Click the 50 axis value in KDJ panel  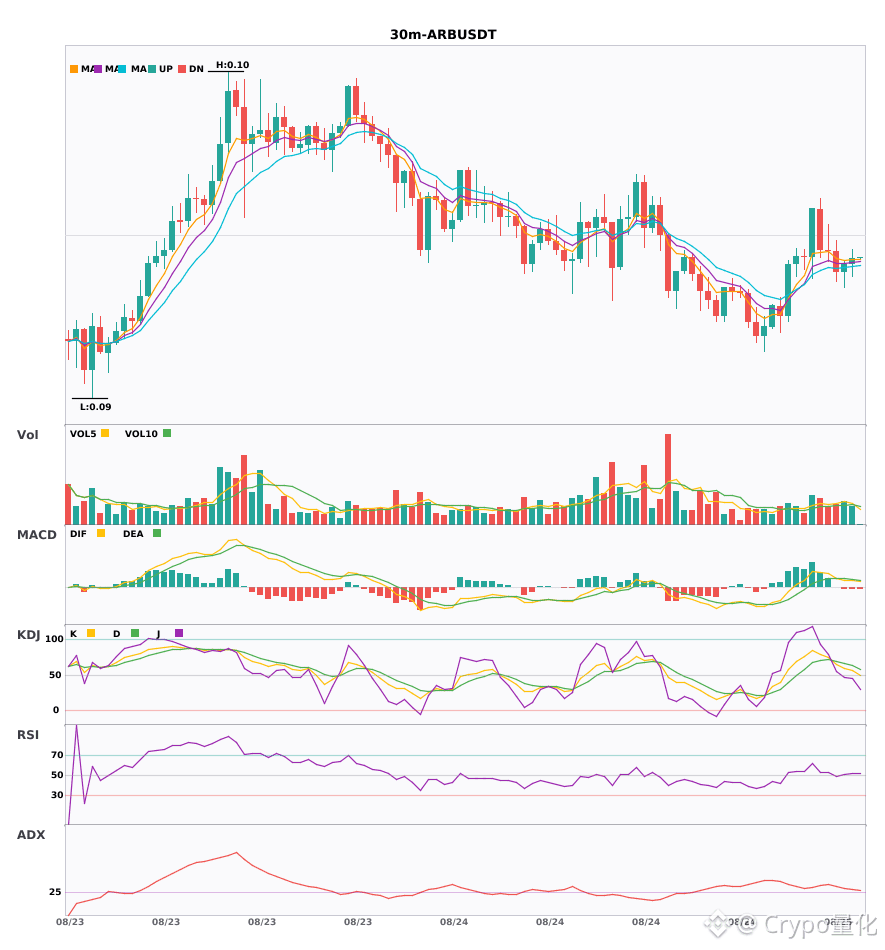pos(55,675)
